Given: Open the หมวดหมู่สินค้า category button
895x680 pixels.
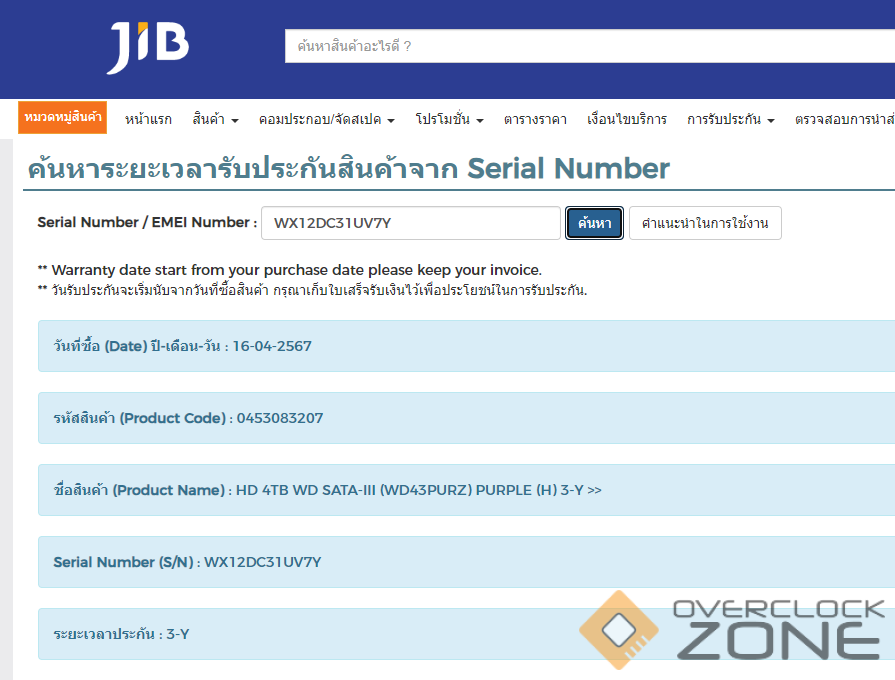Looking at the screenshot, I should 63,117.
